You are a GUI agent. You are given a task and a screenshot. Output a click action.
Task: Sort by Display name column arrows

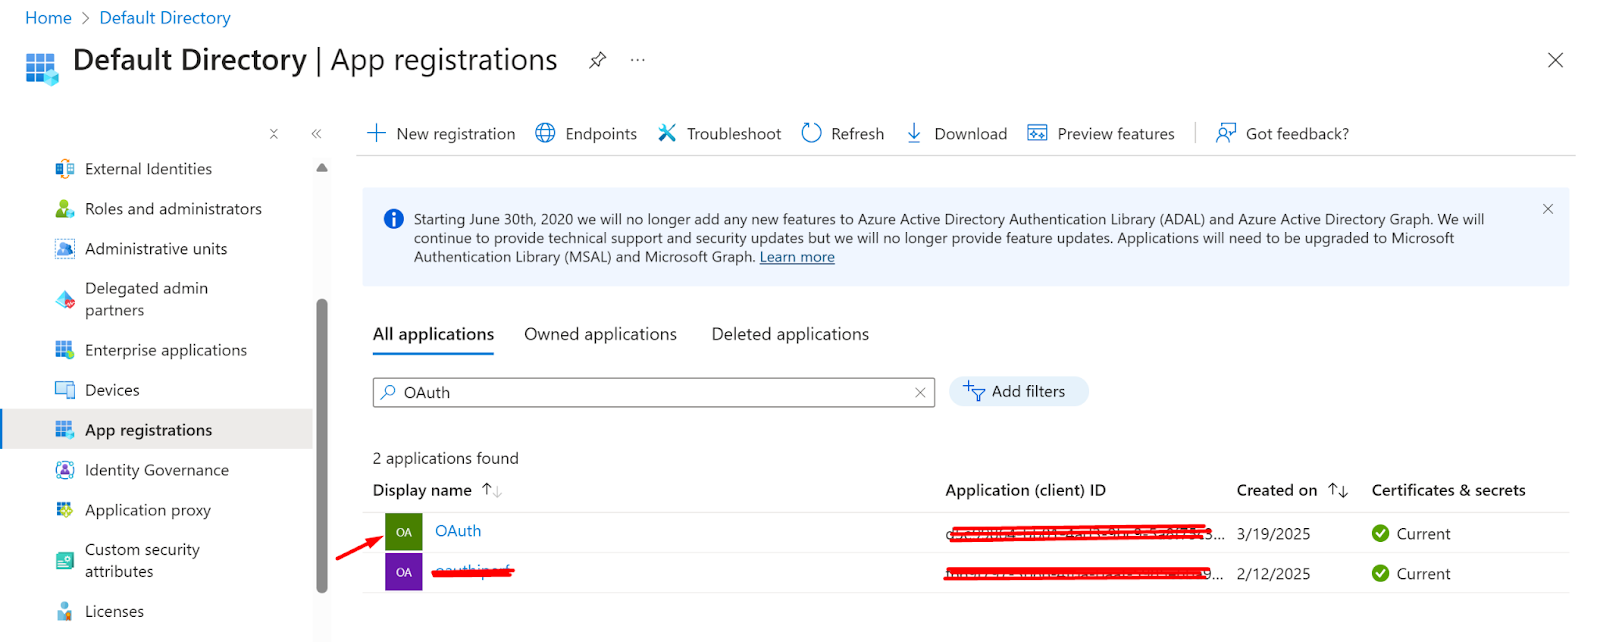coord(491,490)
